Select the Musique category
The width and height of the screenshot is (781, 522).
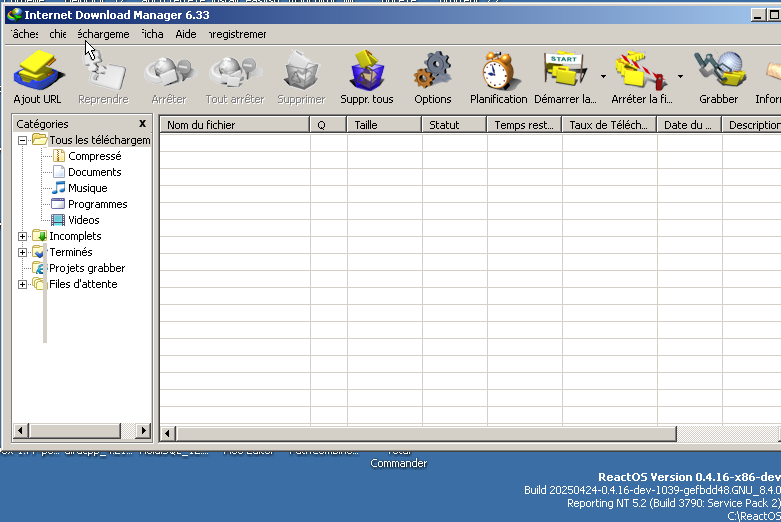click(x=87, y=188)
